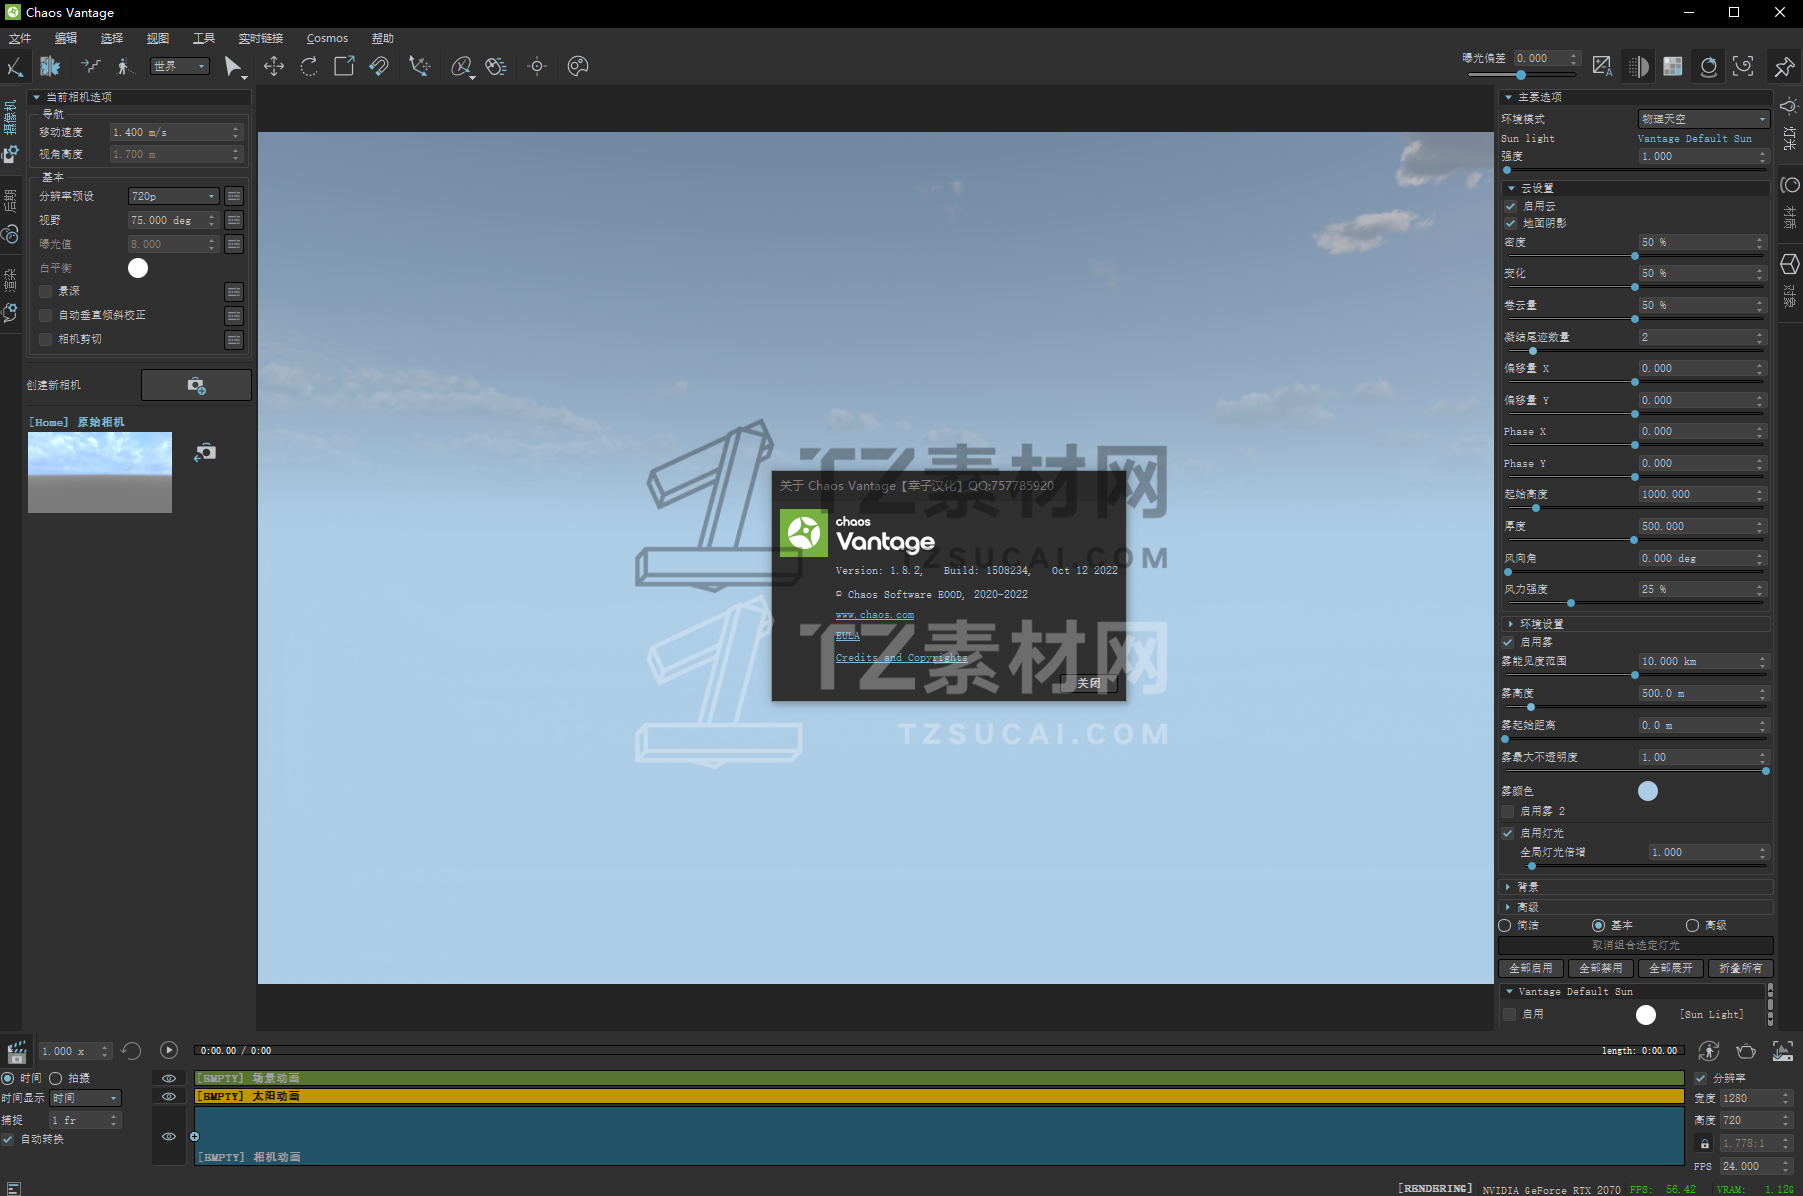Toggle the half-disc dotted comparison icon
The height and width of the screenshot is (1196, 1803).
tap(1638, 66)
